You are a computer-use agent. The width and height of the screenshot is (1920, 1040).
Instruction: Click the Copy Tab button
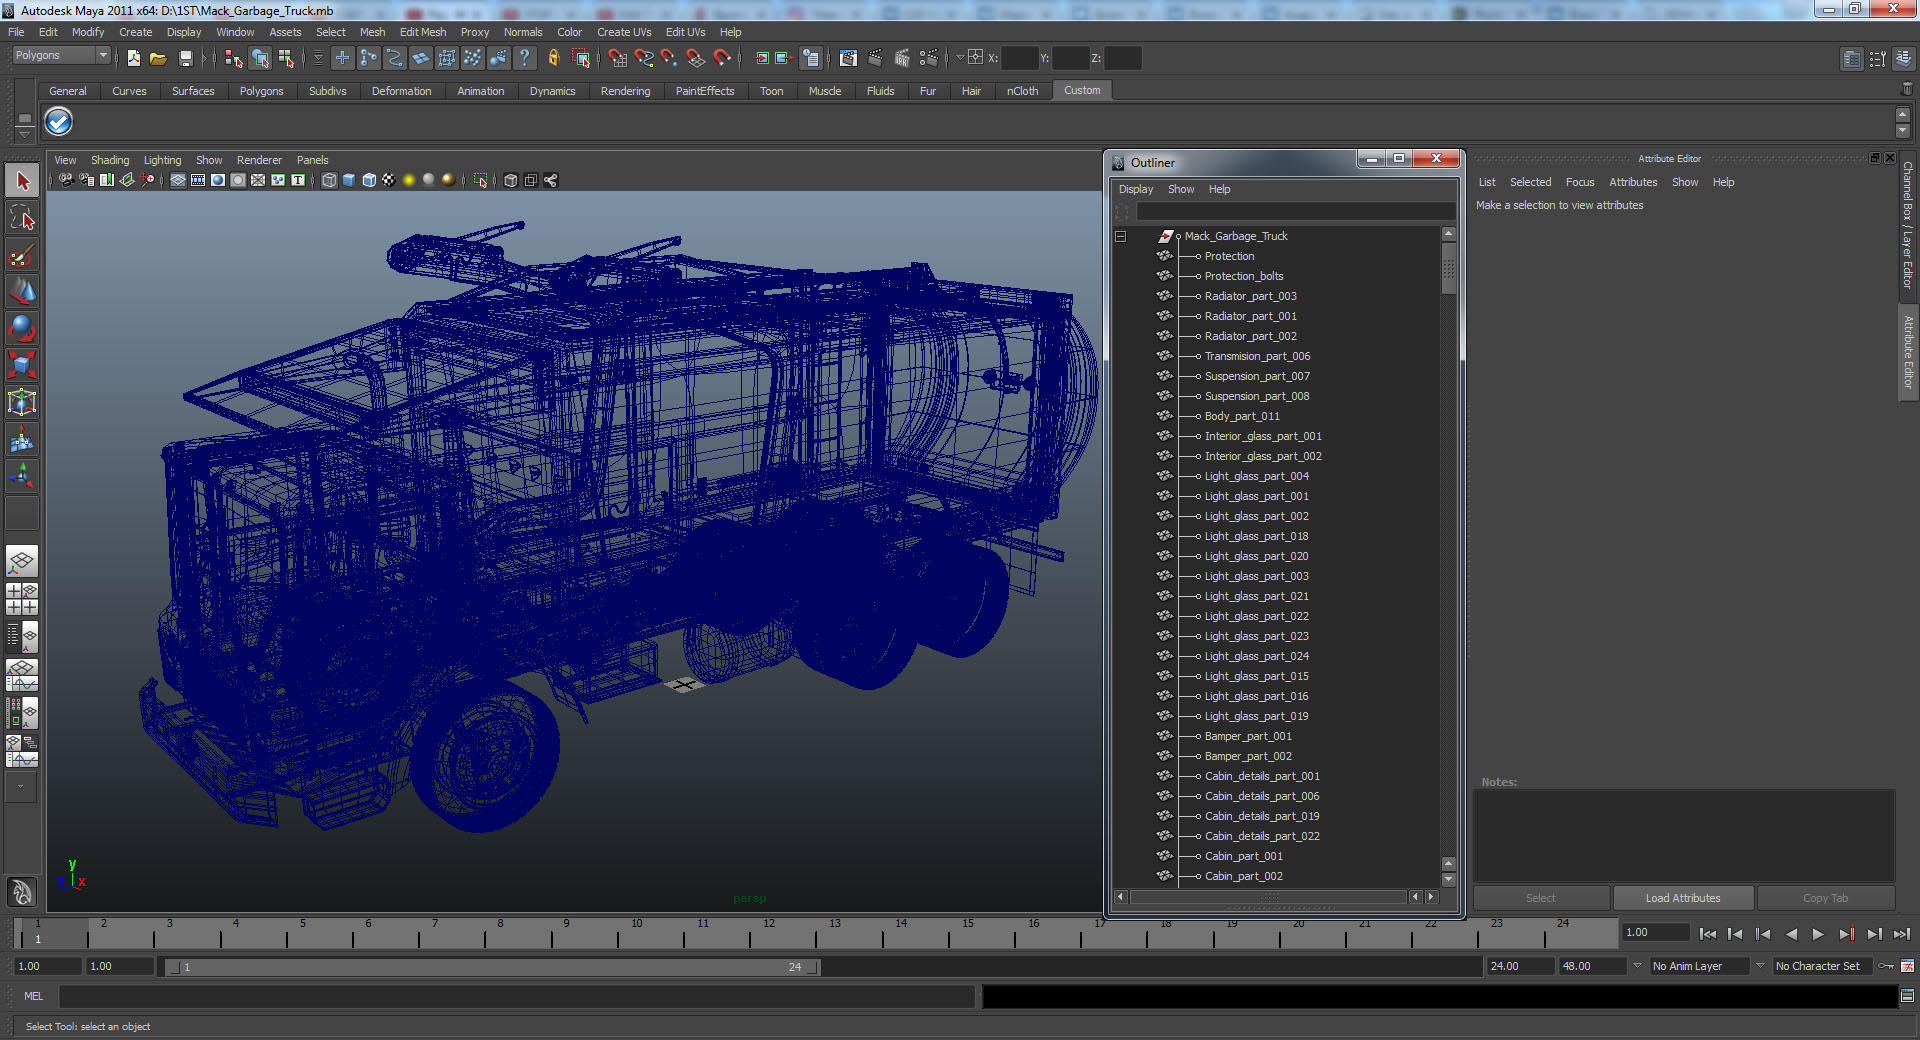click(1825, 898)
